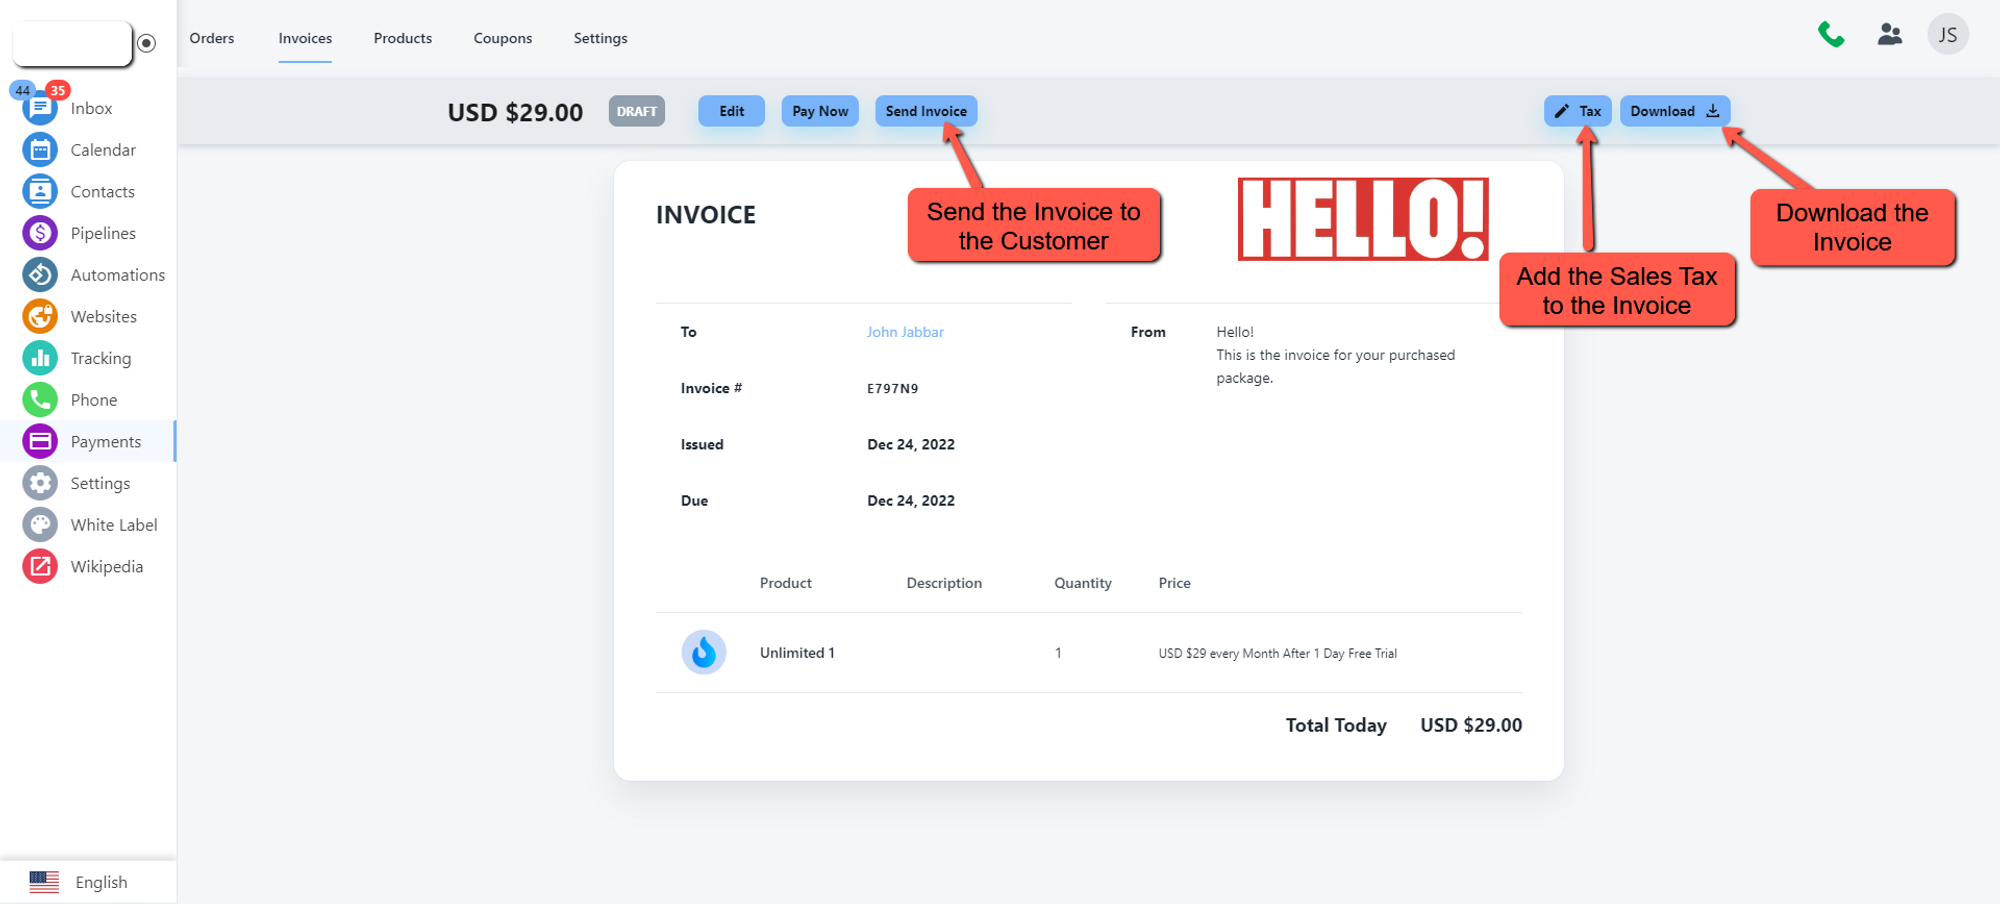Open the John Jabbar customer link
The height and width of the screenshot is (904, 2000).
[905, 332]
